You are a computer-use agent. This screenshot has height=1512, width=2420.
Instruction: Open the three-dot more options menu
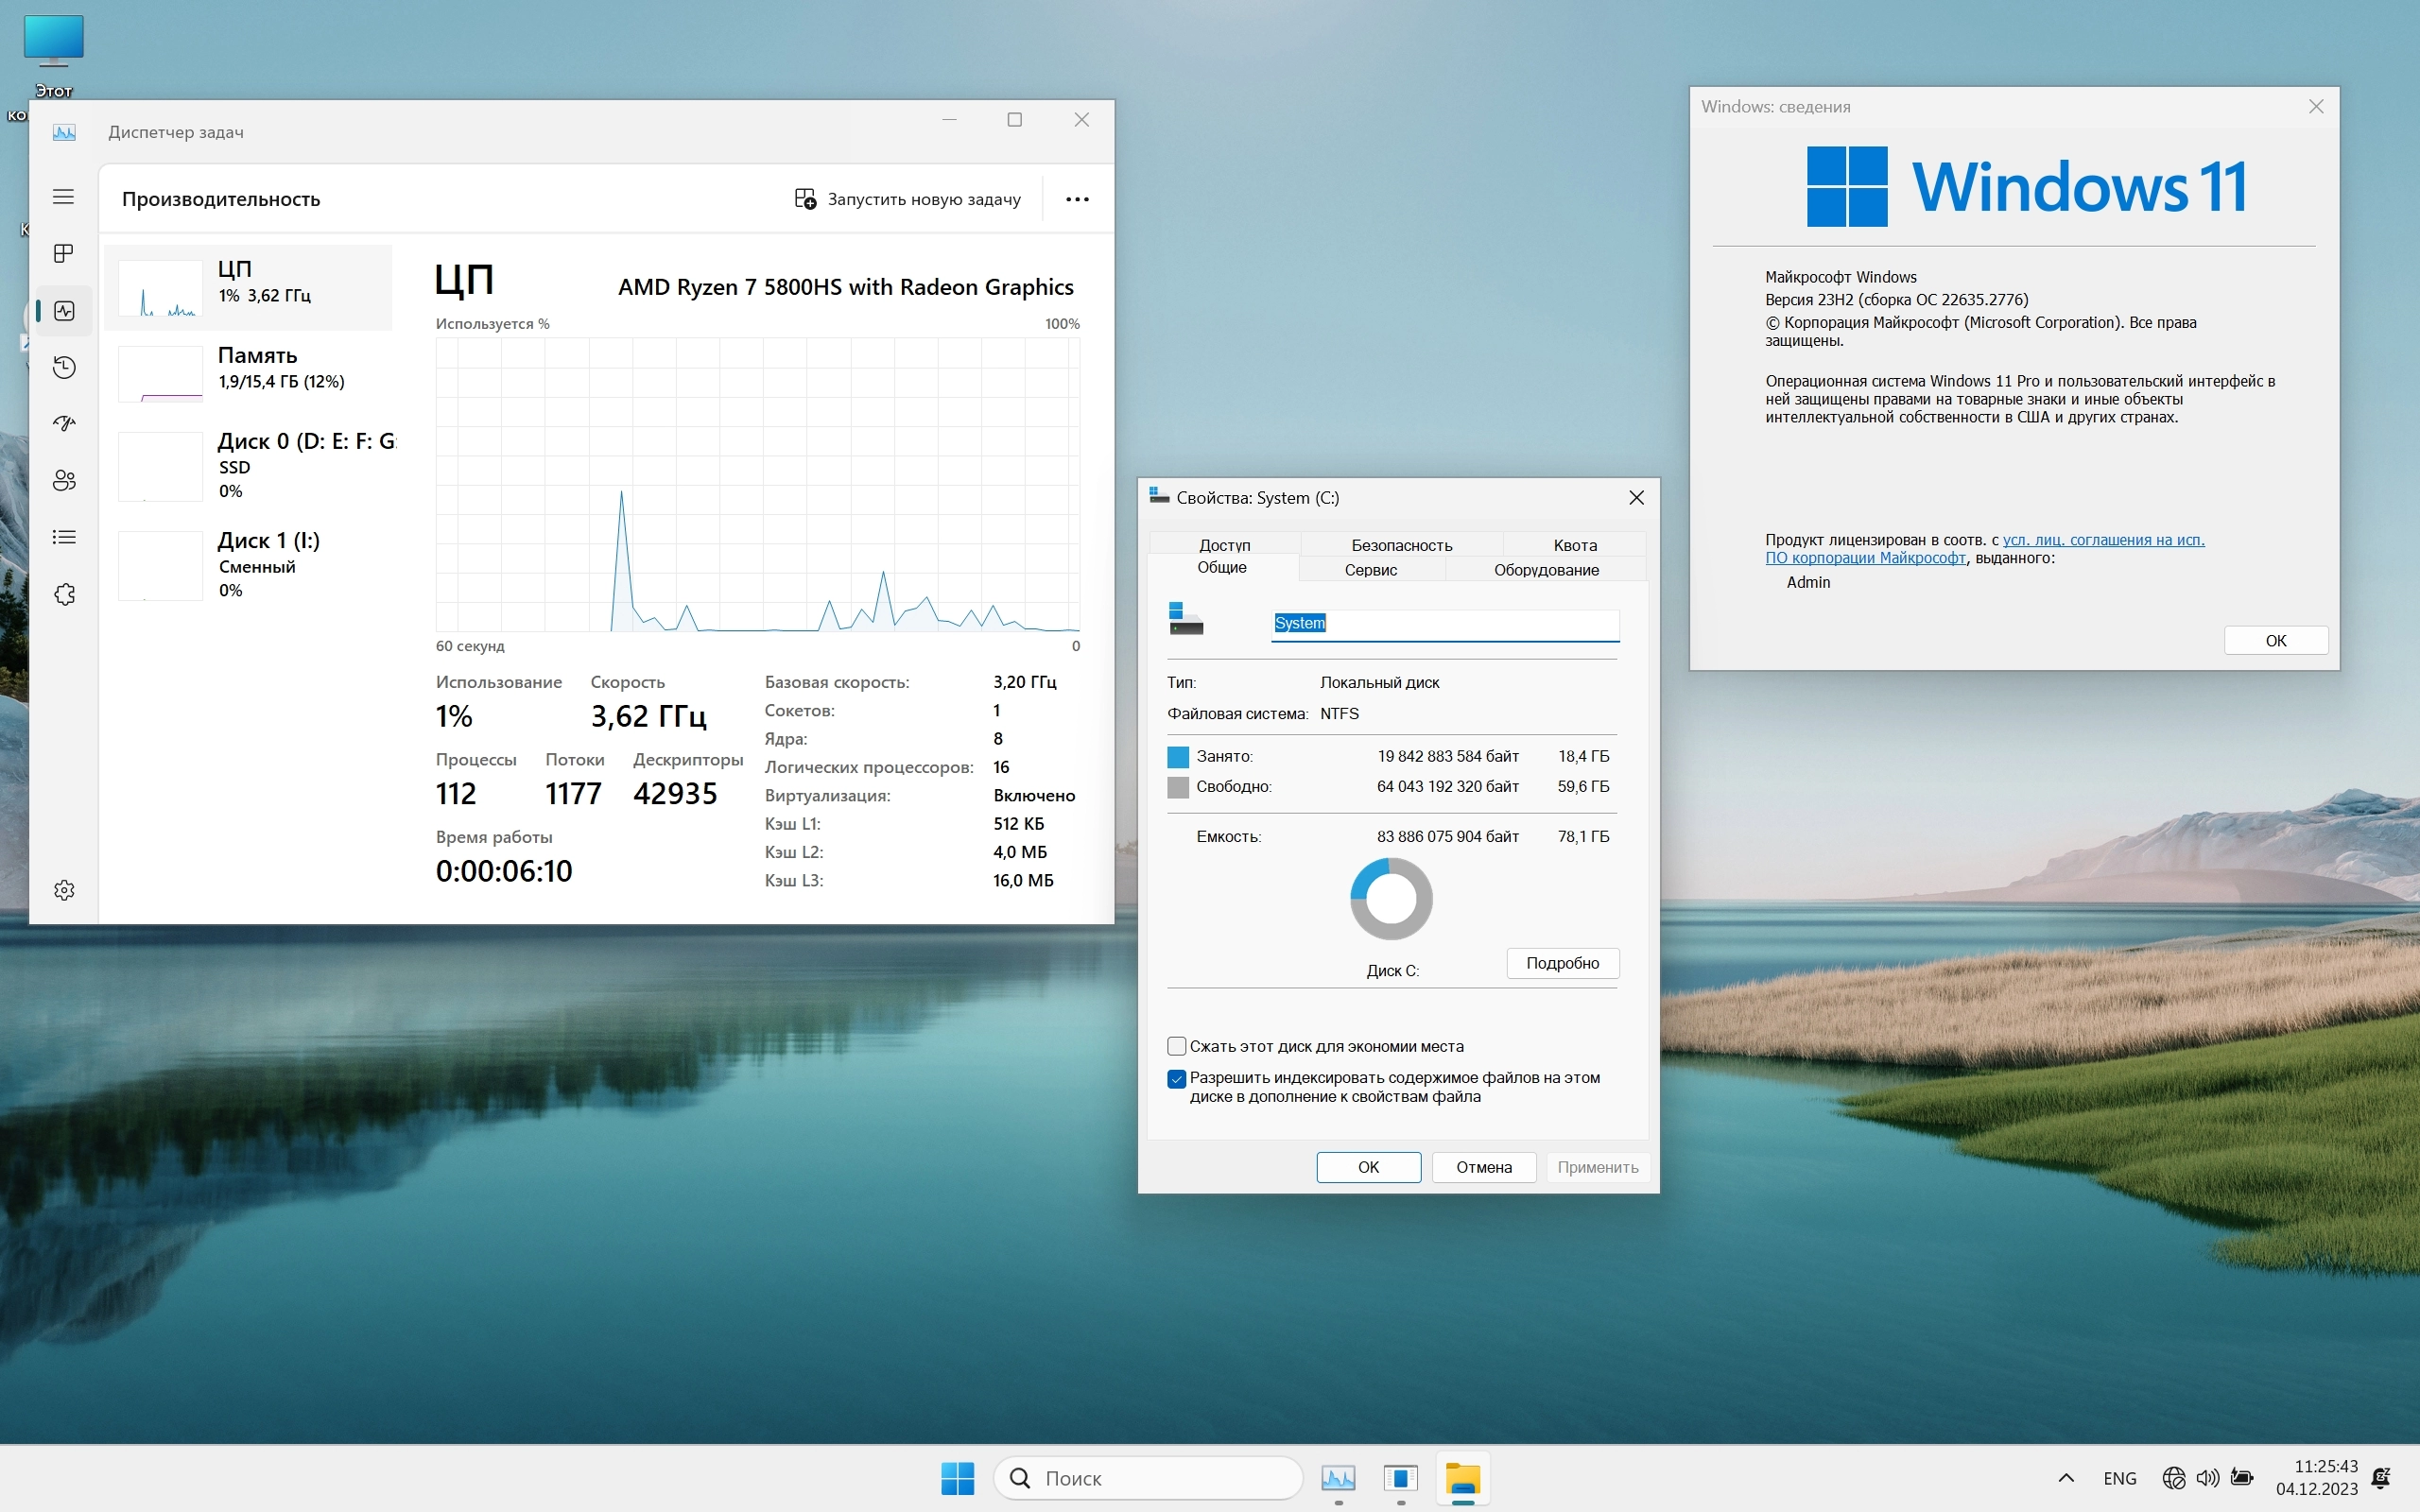(x=1077, y=199)
